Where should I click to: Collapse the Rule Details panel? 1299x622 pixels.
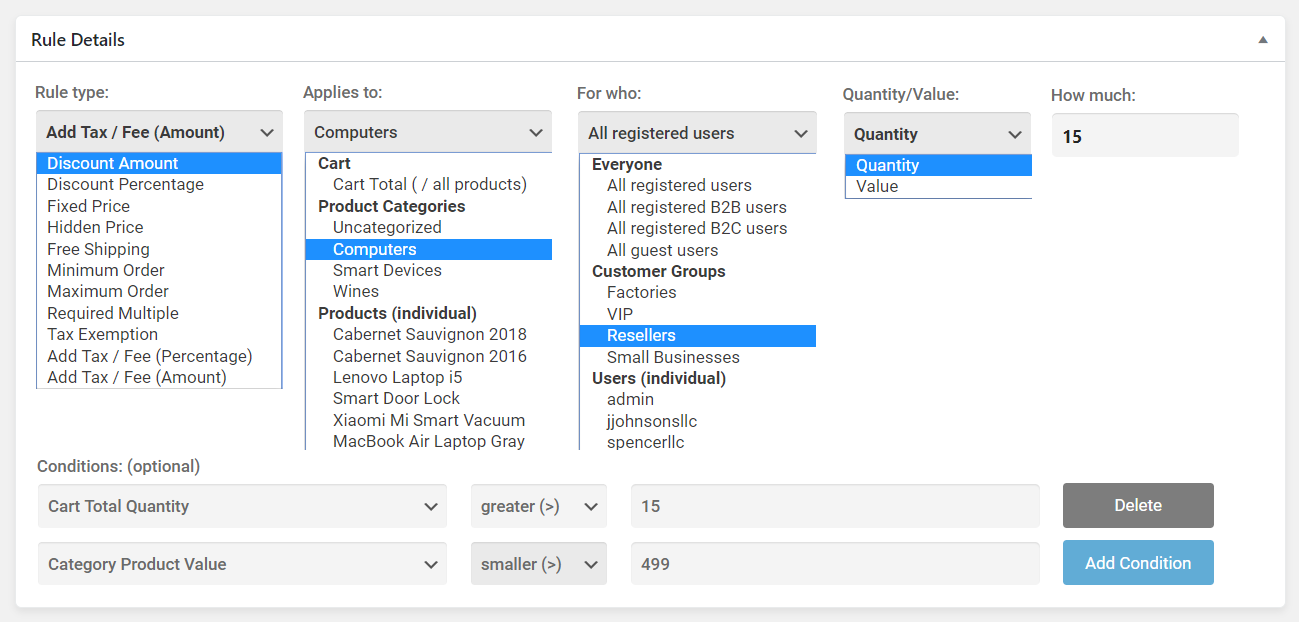tap(1263, 40)
